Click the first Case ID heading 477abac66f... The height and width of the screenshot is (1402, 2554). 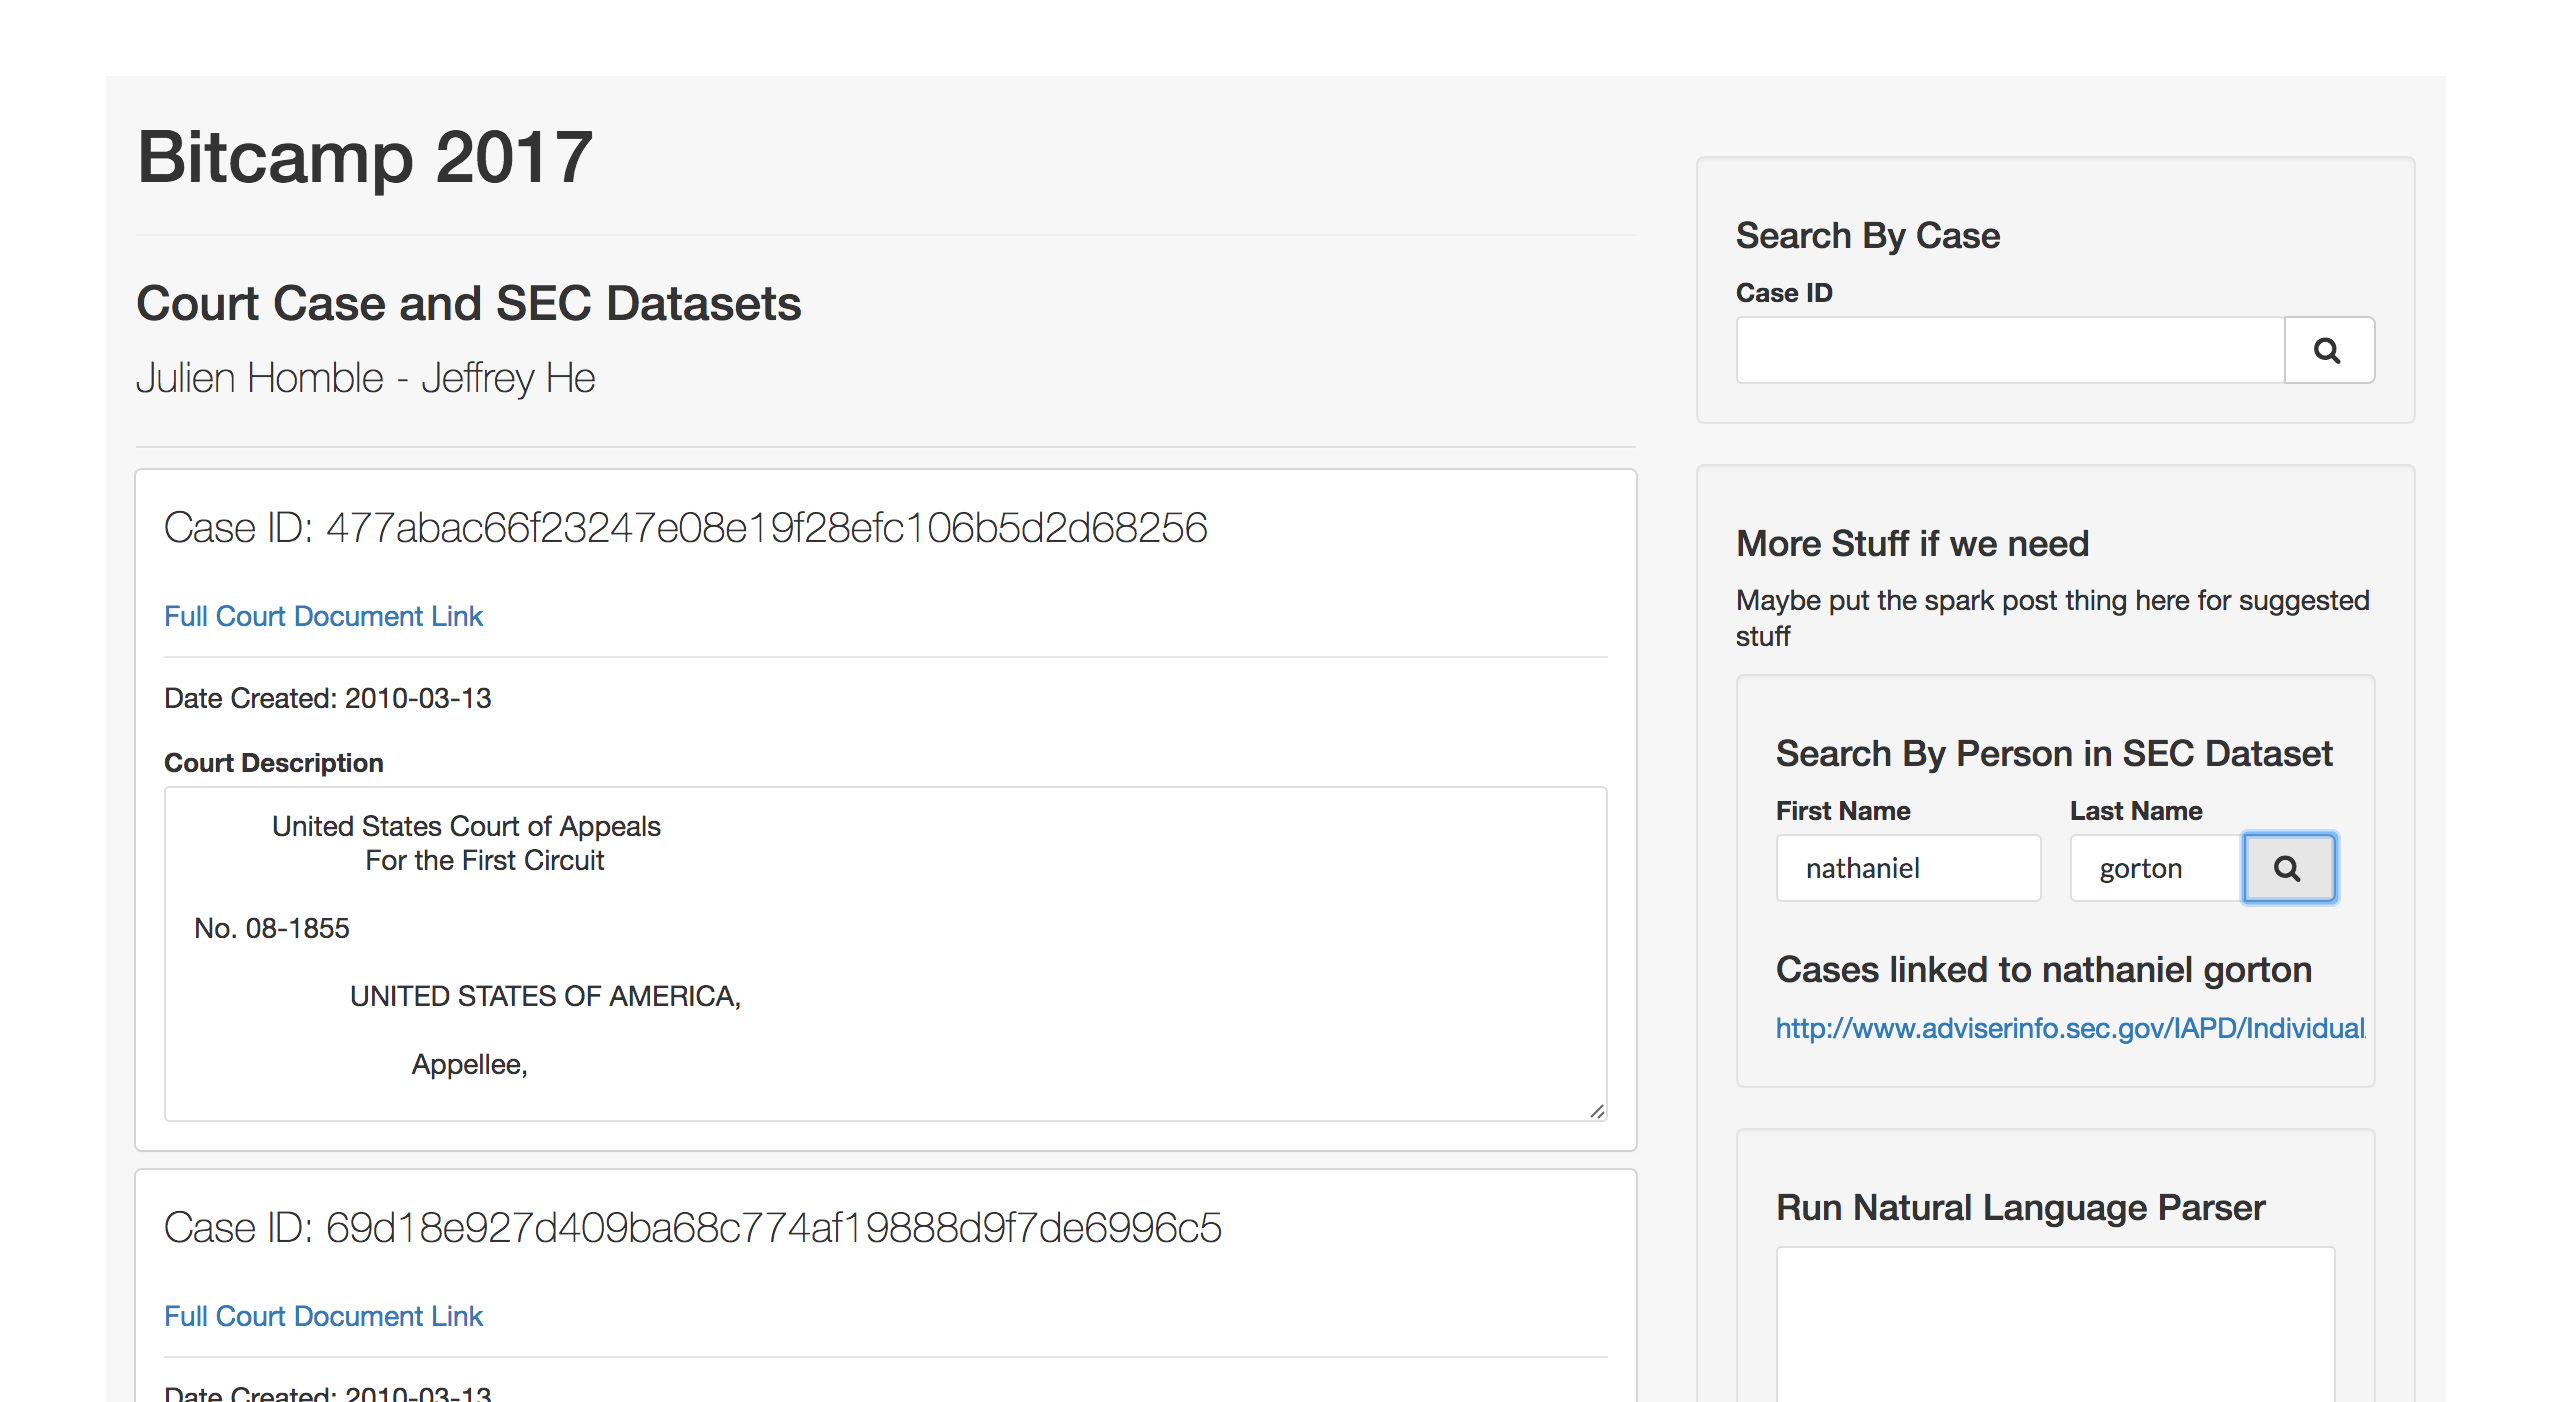tap(685, 528)
